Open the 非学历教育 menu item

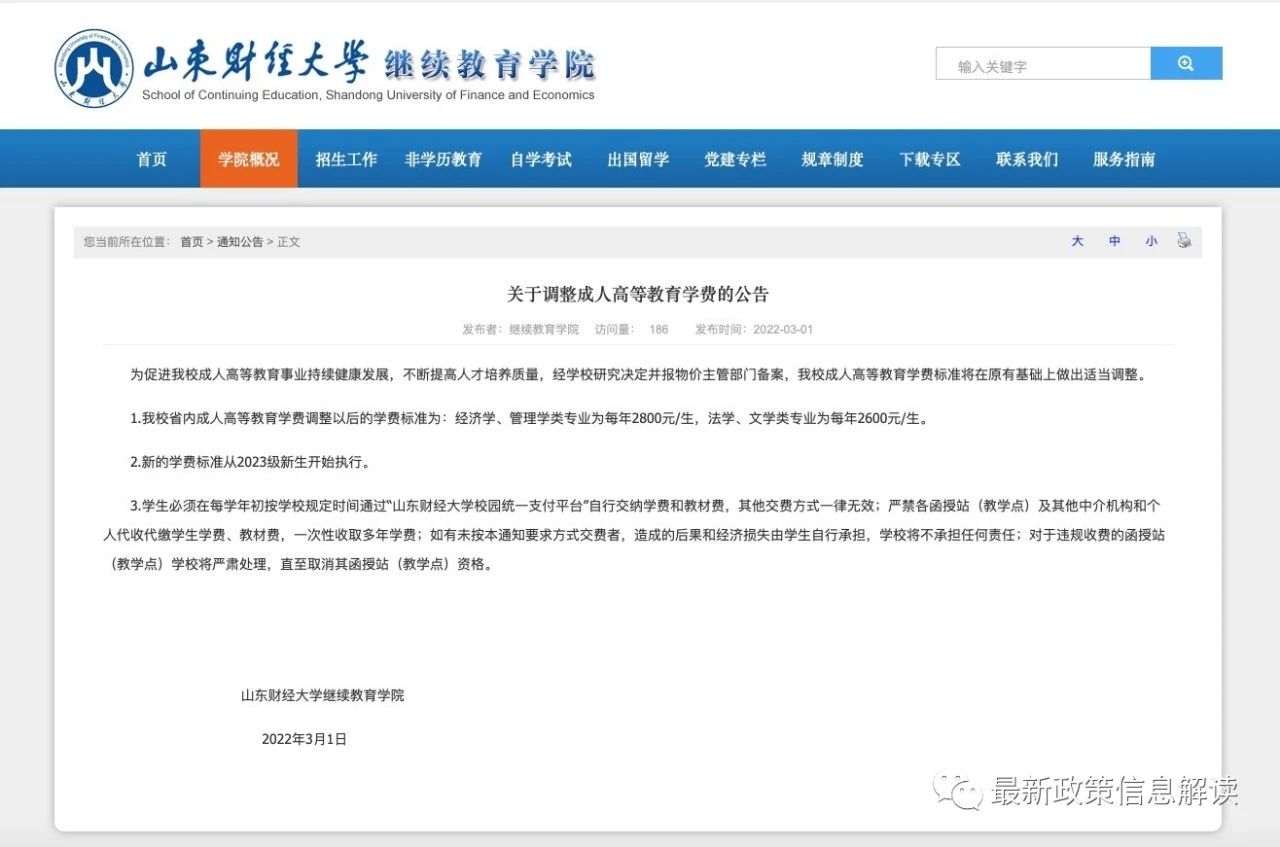443,159
